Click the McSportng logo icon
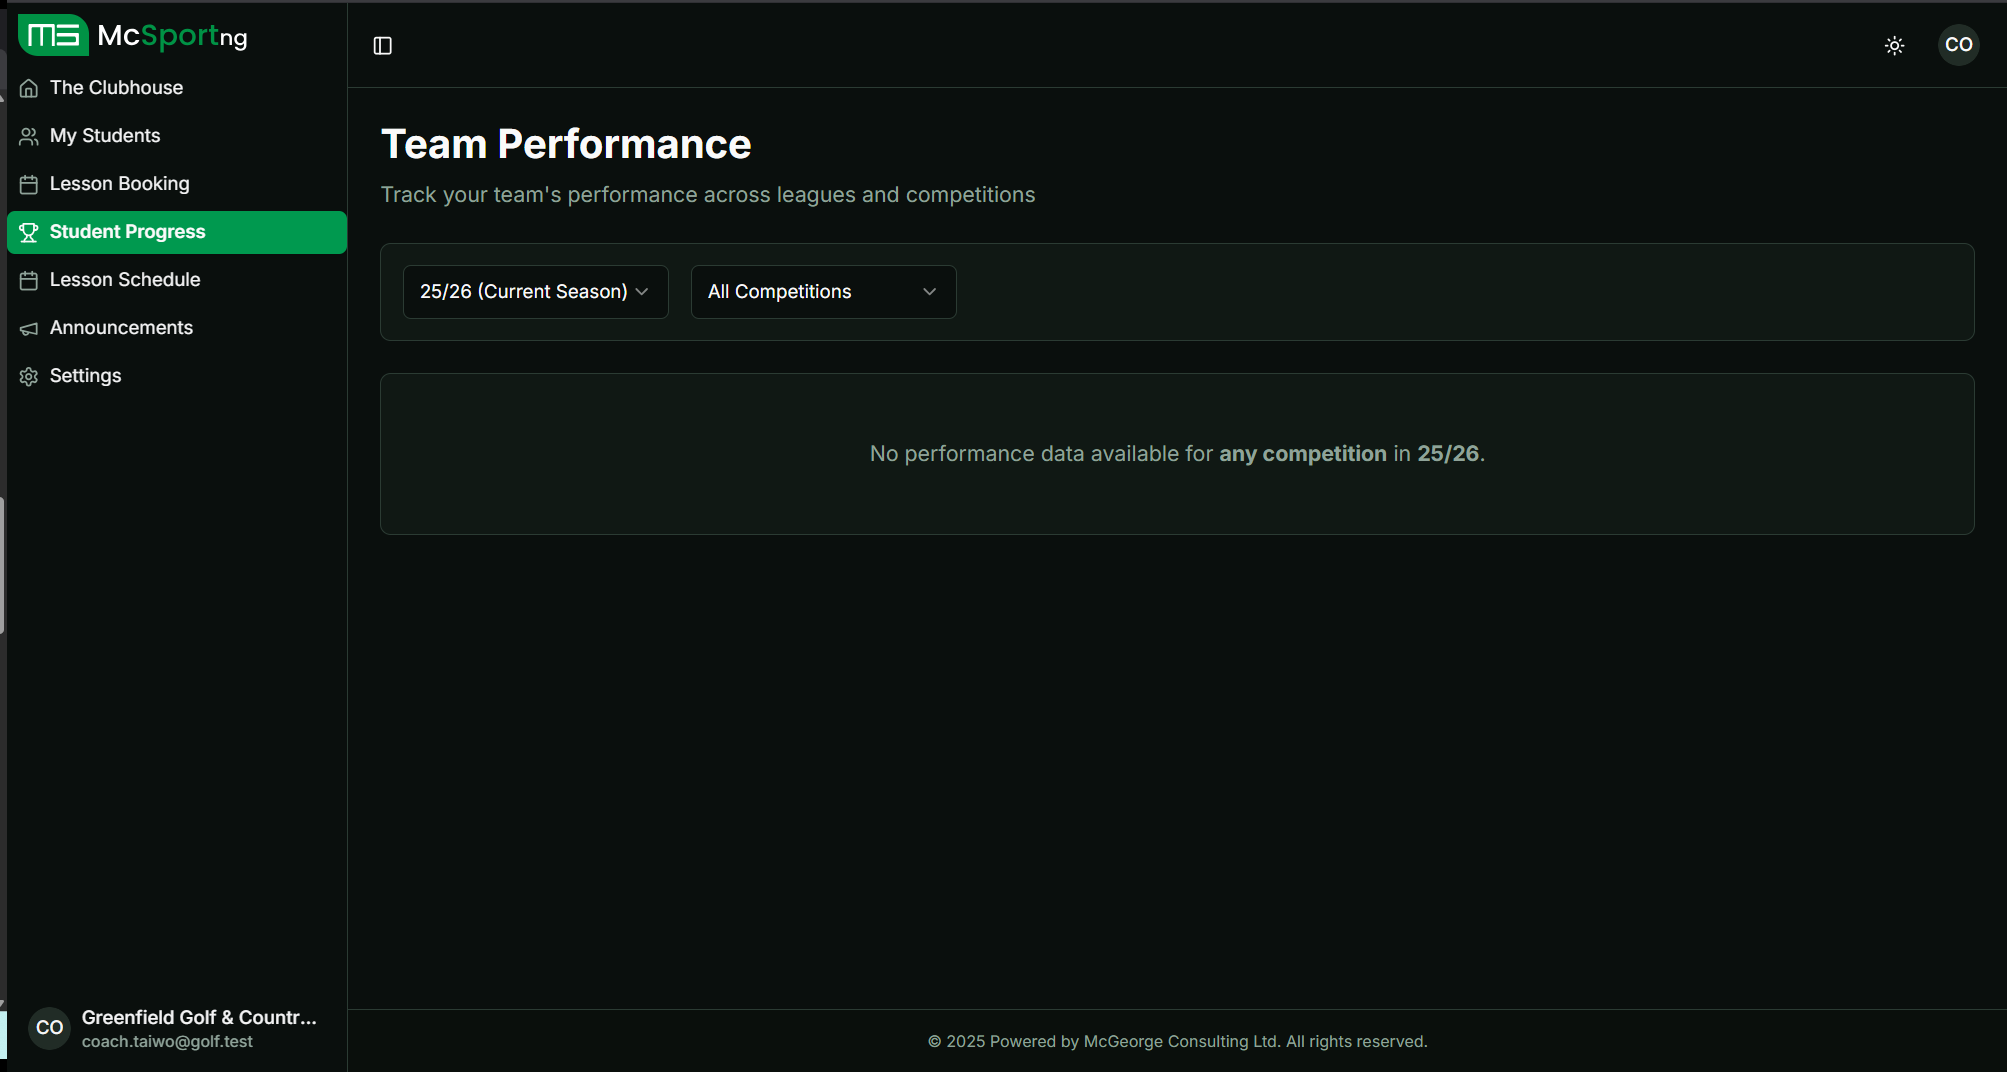2007x1072 pixels. coord(53,36)
